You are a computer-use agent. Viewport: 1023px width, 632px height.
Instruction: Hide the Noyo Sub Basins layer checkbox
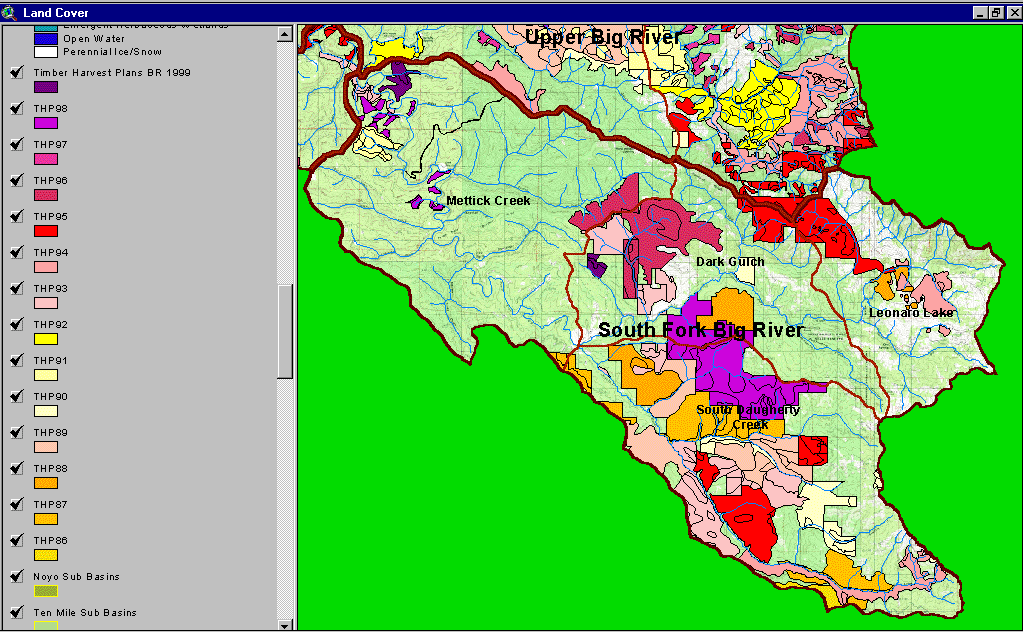tap(17, 576)
